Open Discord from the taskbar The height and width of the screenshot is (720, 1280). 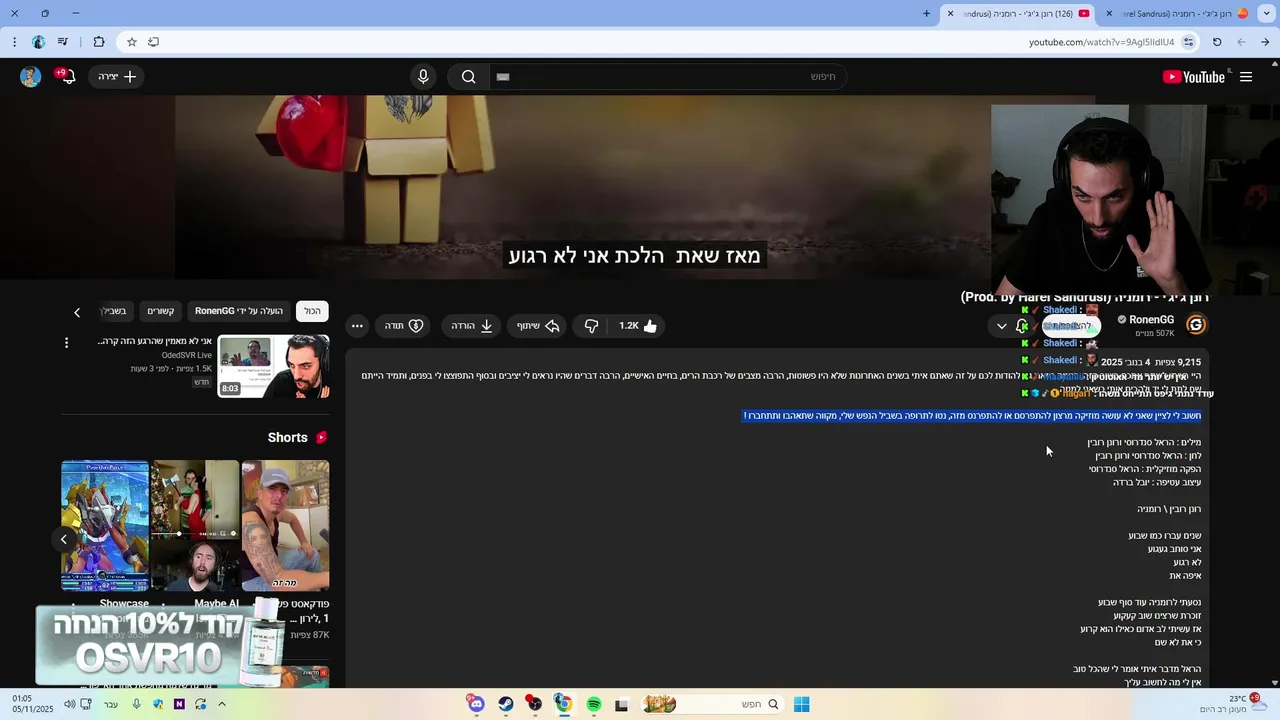click(476, 704)
